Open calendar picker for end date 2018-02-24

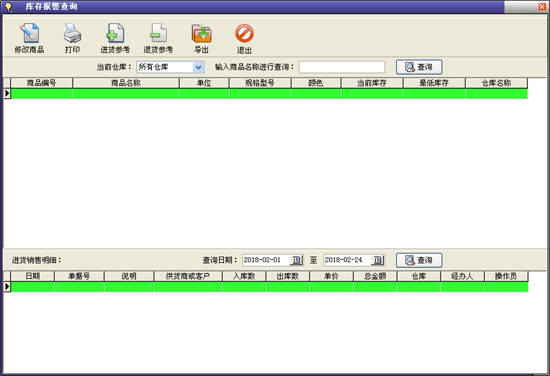[377, 260]
